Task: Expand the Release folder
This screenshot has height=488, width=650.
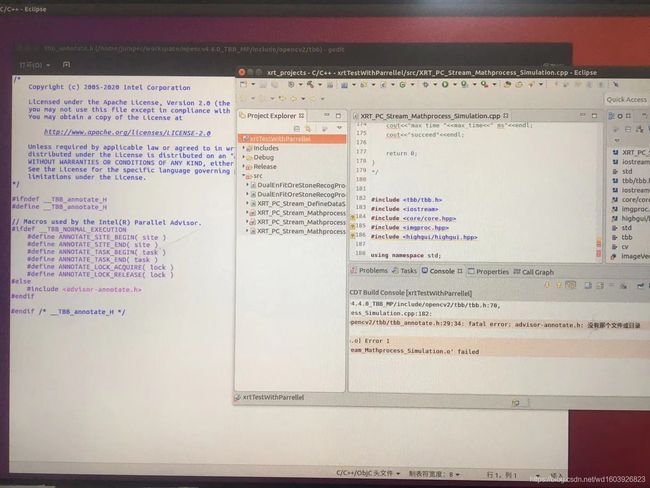Action: tap(244, 166)
